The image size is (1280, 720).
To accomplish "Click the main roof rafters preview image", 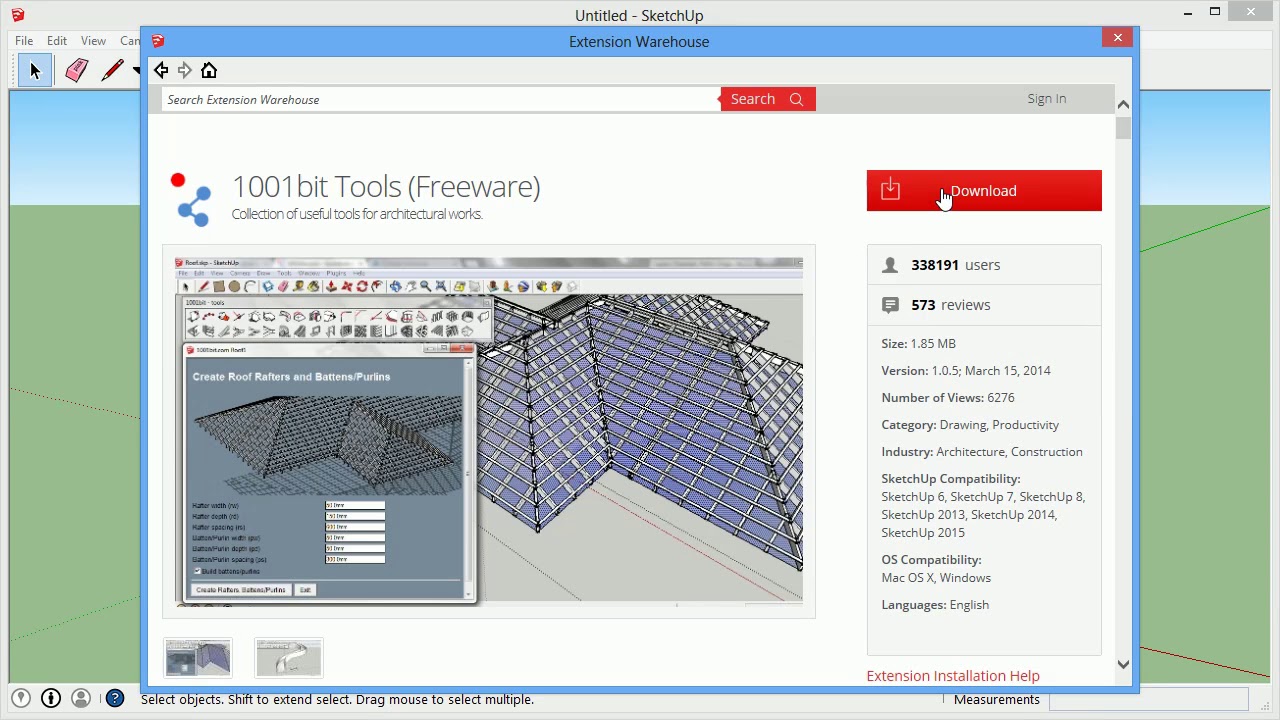I will [x=489, y=431].
